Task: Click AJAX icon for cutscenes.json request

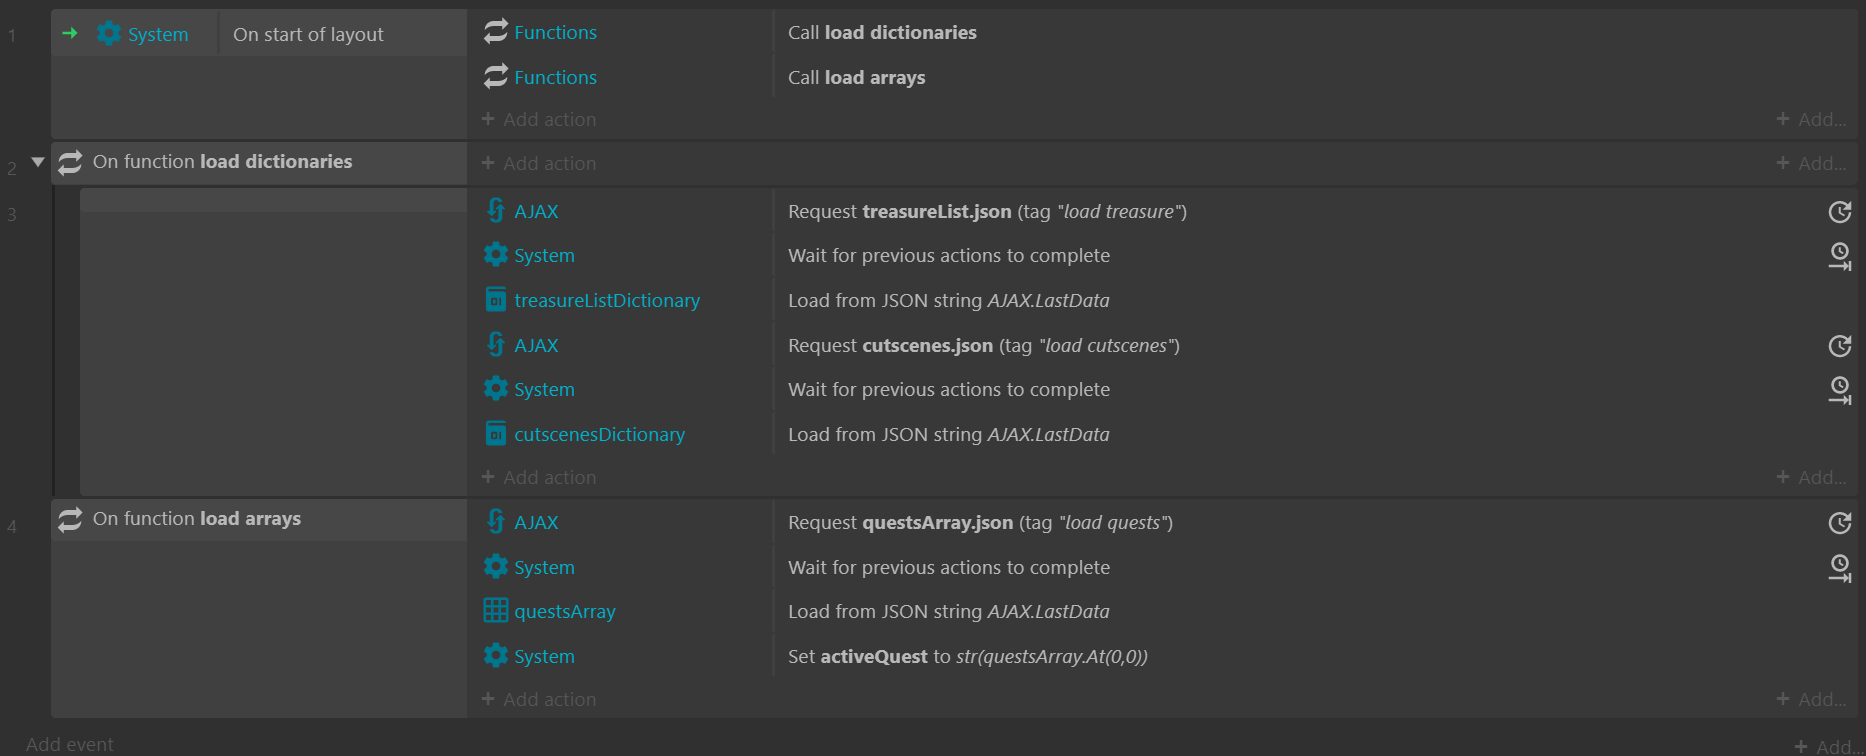Action: pos(496,345)
